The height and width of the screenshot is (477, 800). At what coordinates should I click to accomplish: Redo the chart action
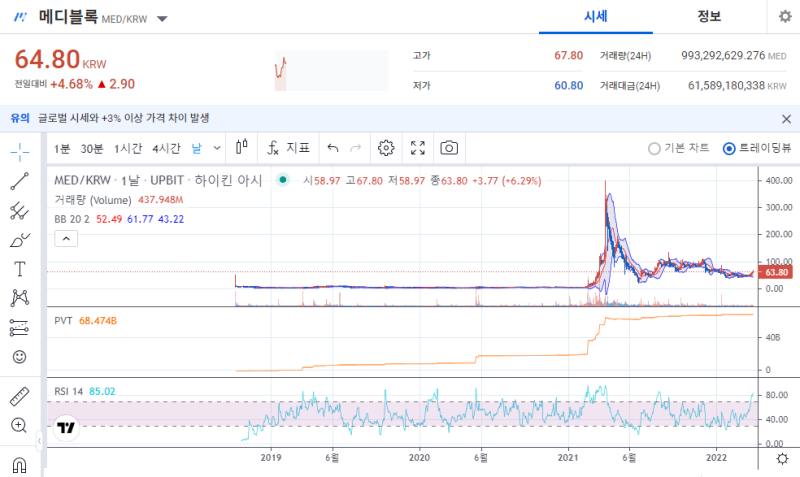(x=356, y=148)
